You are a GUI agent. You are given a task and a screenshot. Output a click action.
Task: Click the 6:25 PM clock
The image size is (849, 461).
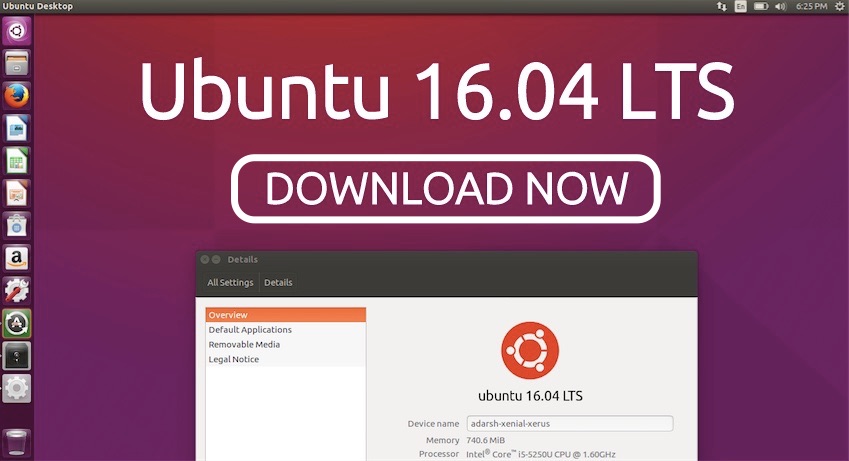[811, 7]
